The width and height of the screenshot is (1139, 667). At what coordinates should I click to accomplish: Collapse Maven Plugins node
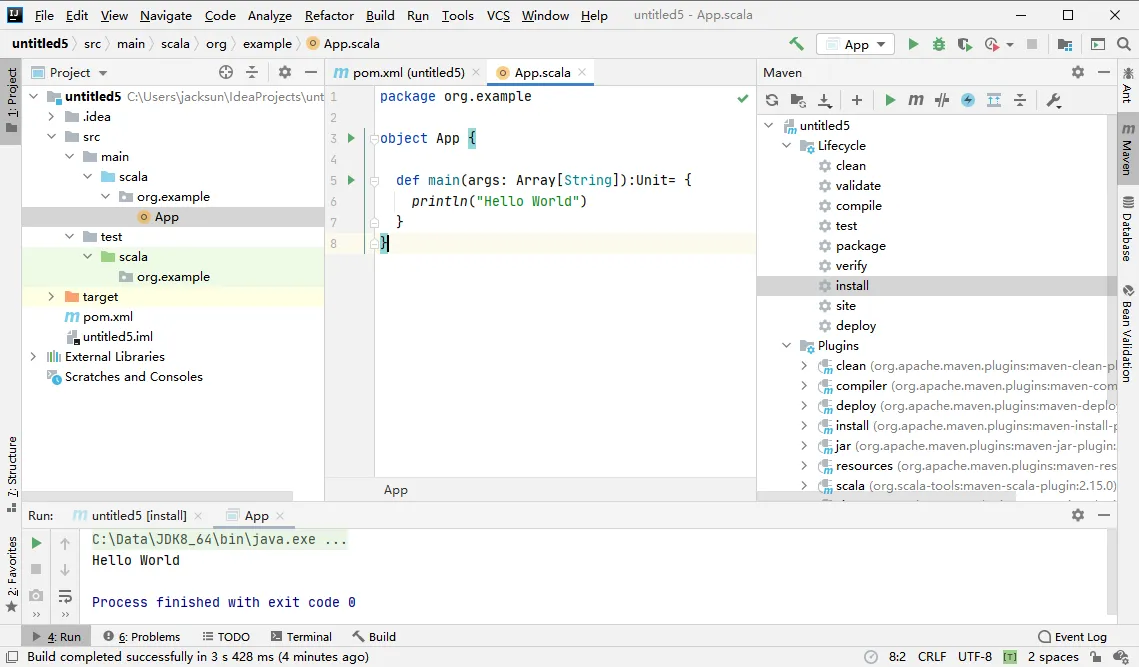coord(787,346)
